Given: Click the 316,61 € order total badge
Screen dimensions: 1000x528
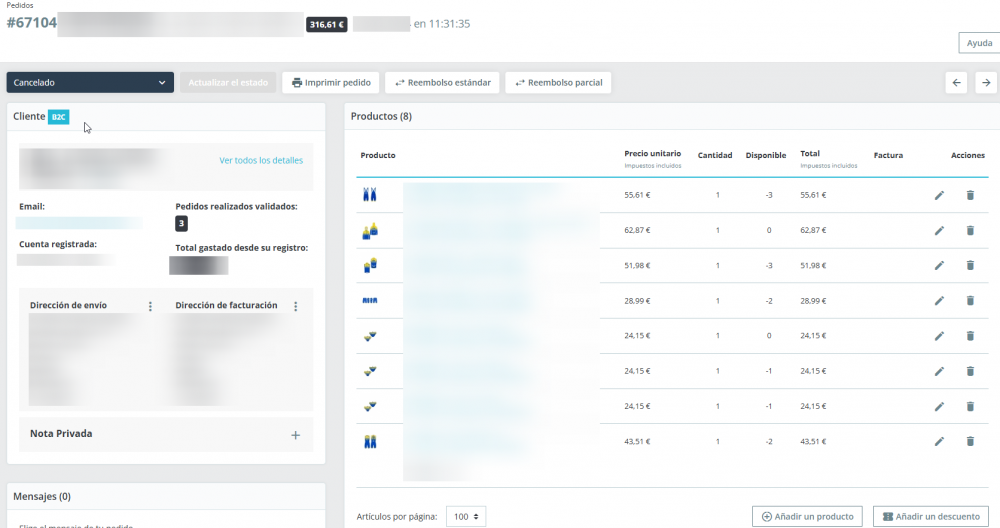Looking at the screenshot, I should (327, 24).
